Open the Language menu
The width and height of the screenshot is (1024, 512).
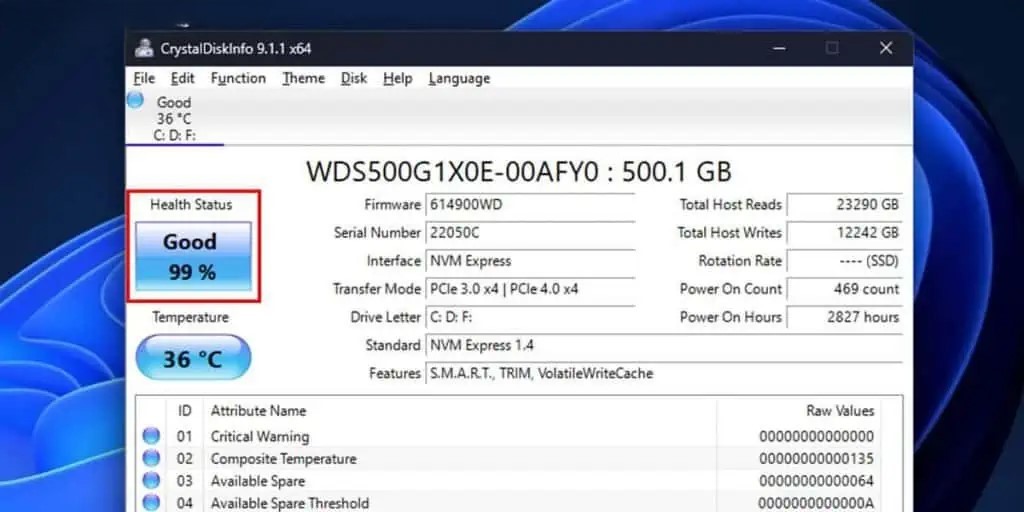[459, 78]
